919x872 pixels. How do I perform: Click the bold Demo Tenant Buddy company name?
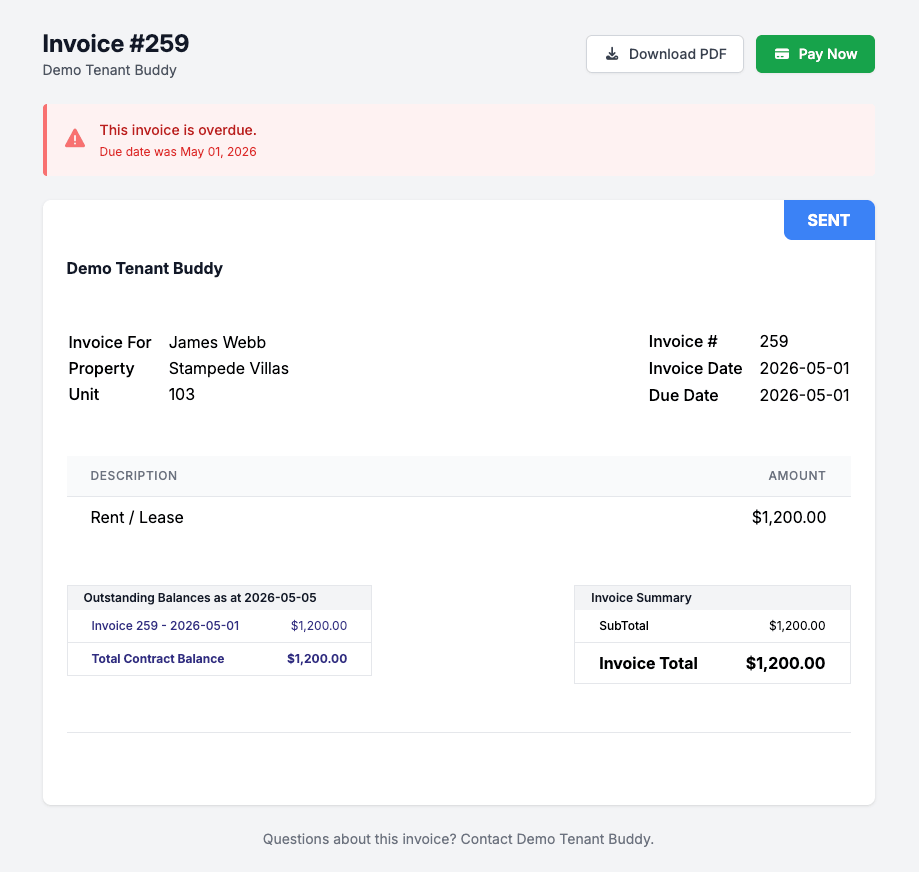coord(145,268)
